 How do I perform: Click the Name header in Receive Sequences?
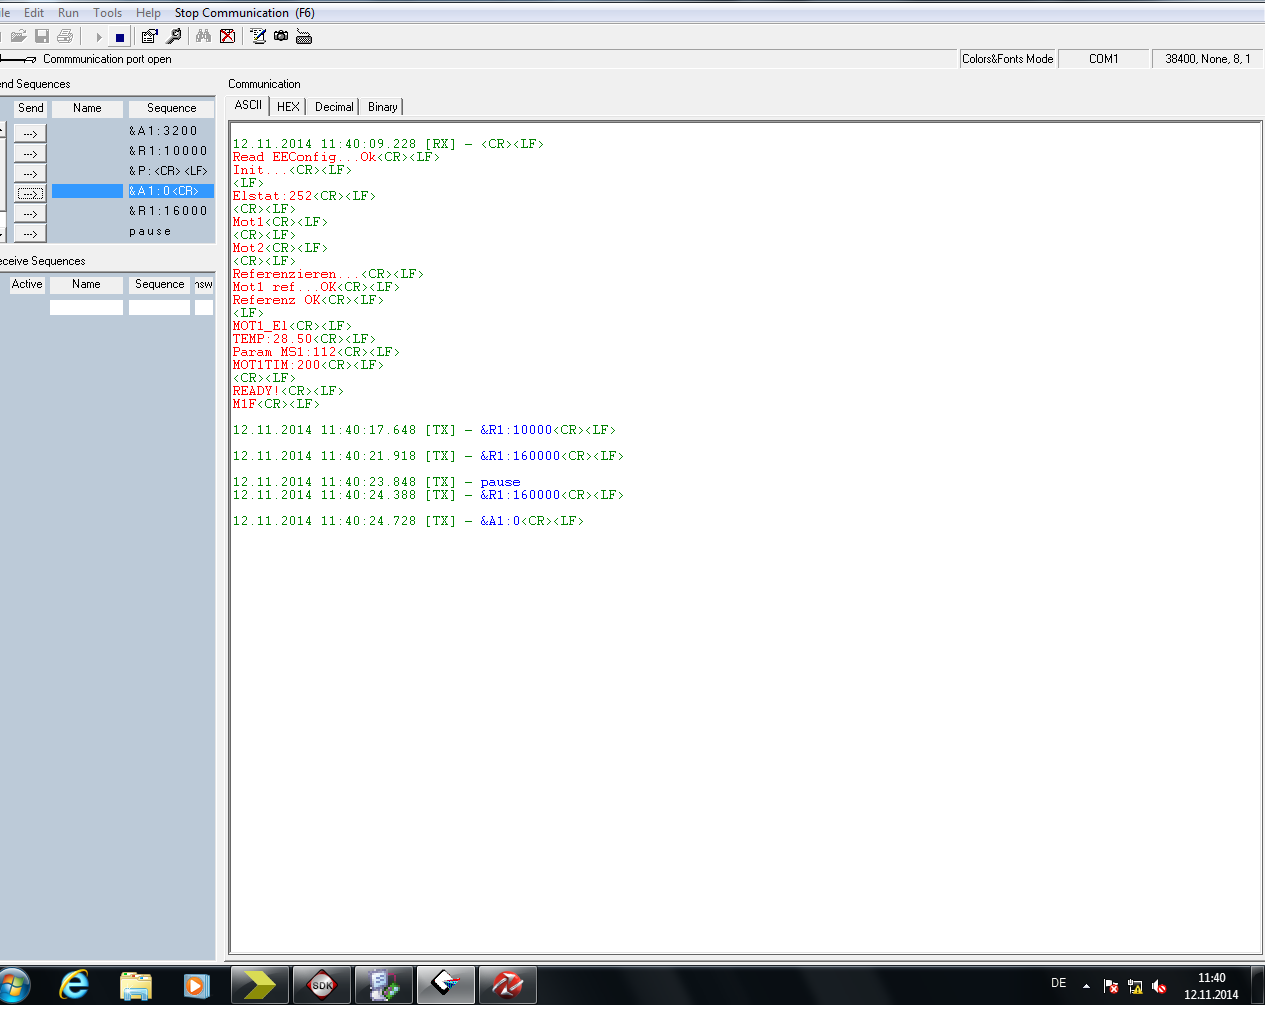[x=86, y=284]
